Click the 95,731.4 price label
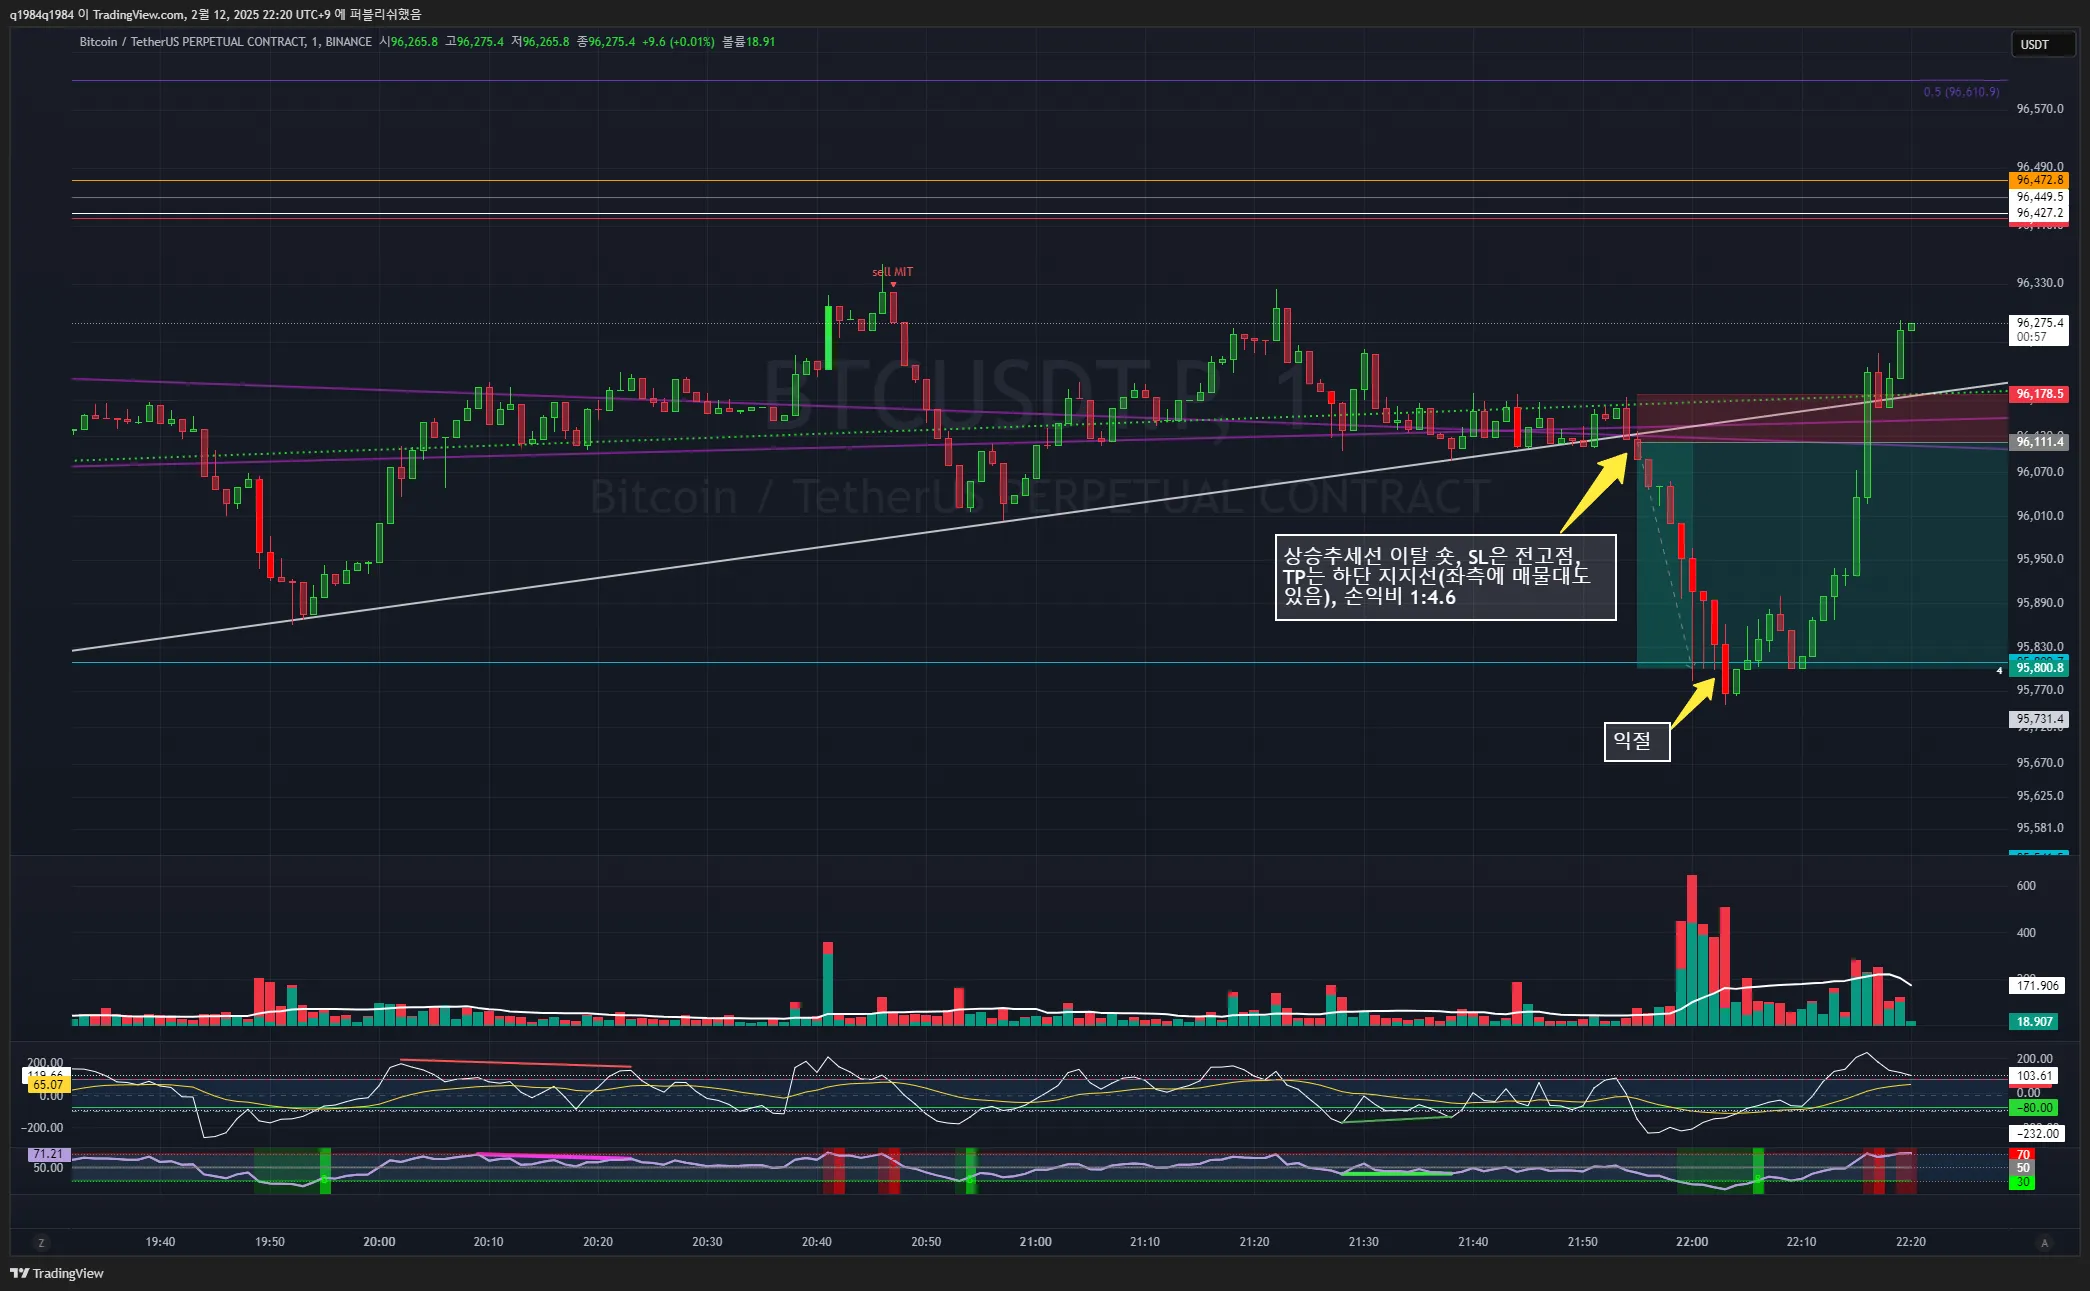2090x1291 pixels. [x=2038, y=719]
